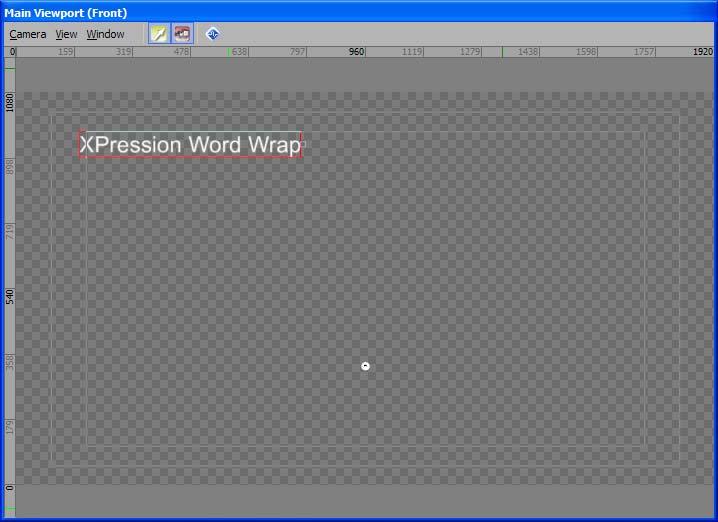Click the blue diamond toolbar icon
The image size is (718, 522).
[x=212, y=34]
